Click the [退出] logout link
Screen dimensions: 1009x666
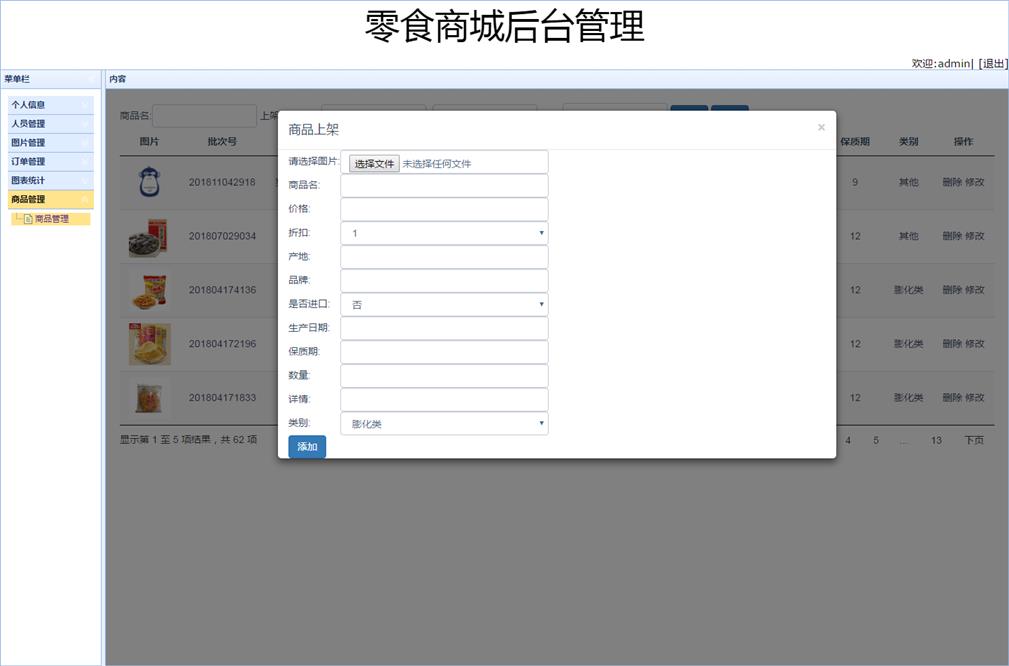[x=992, y=63]
